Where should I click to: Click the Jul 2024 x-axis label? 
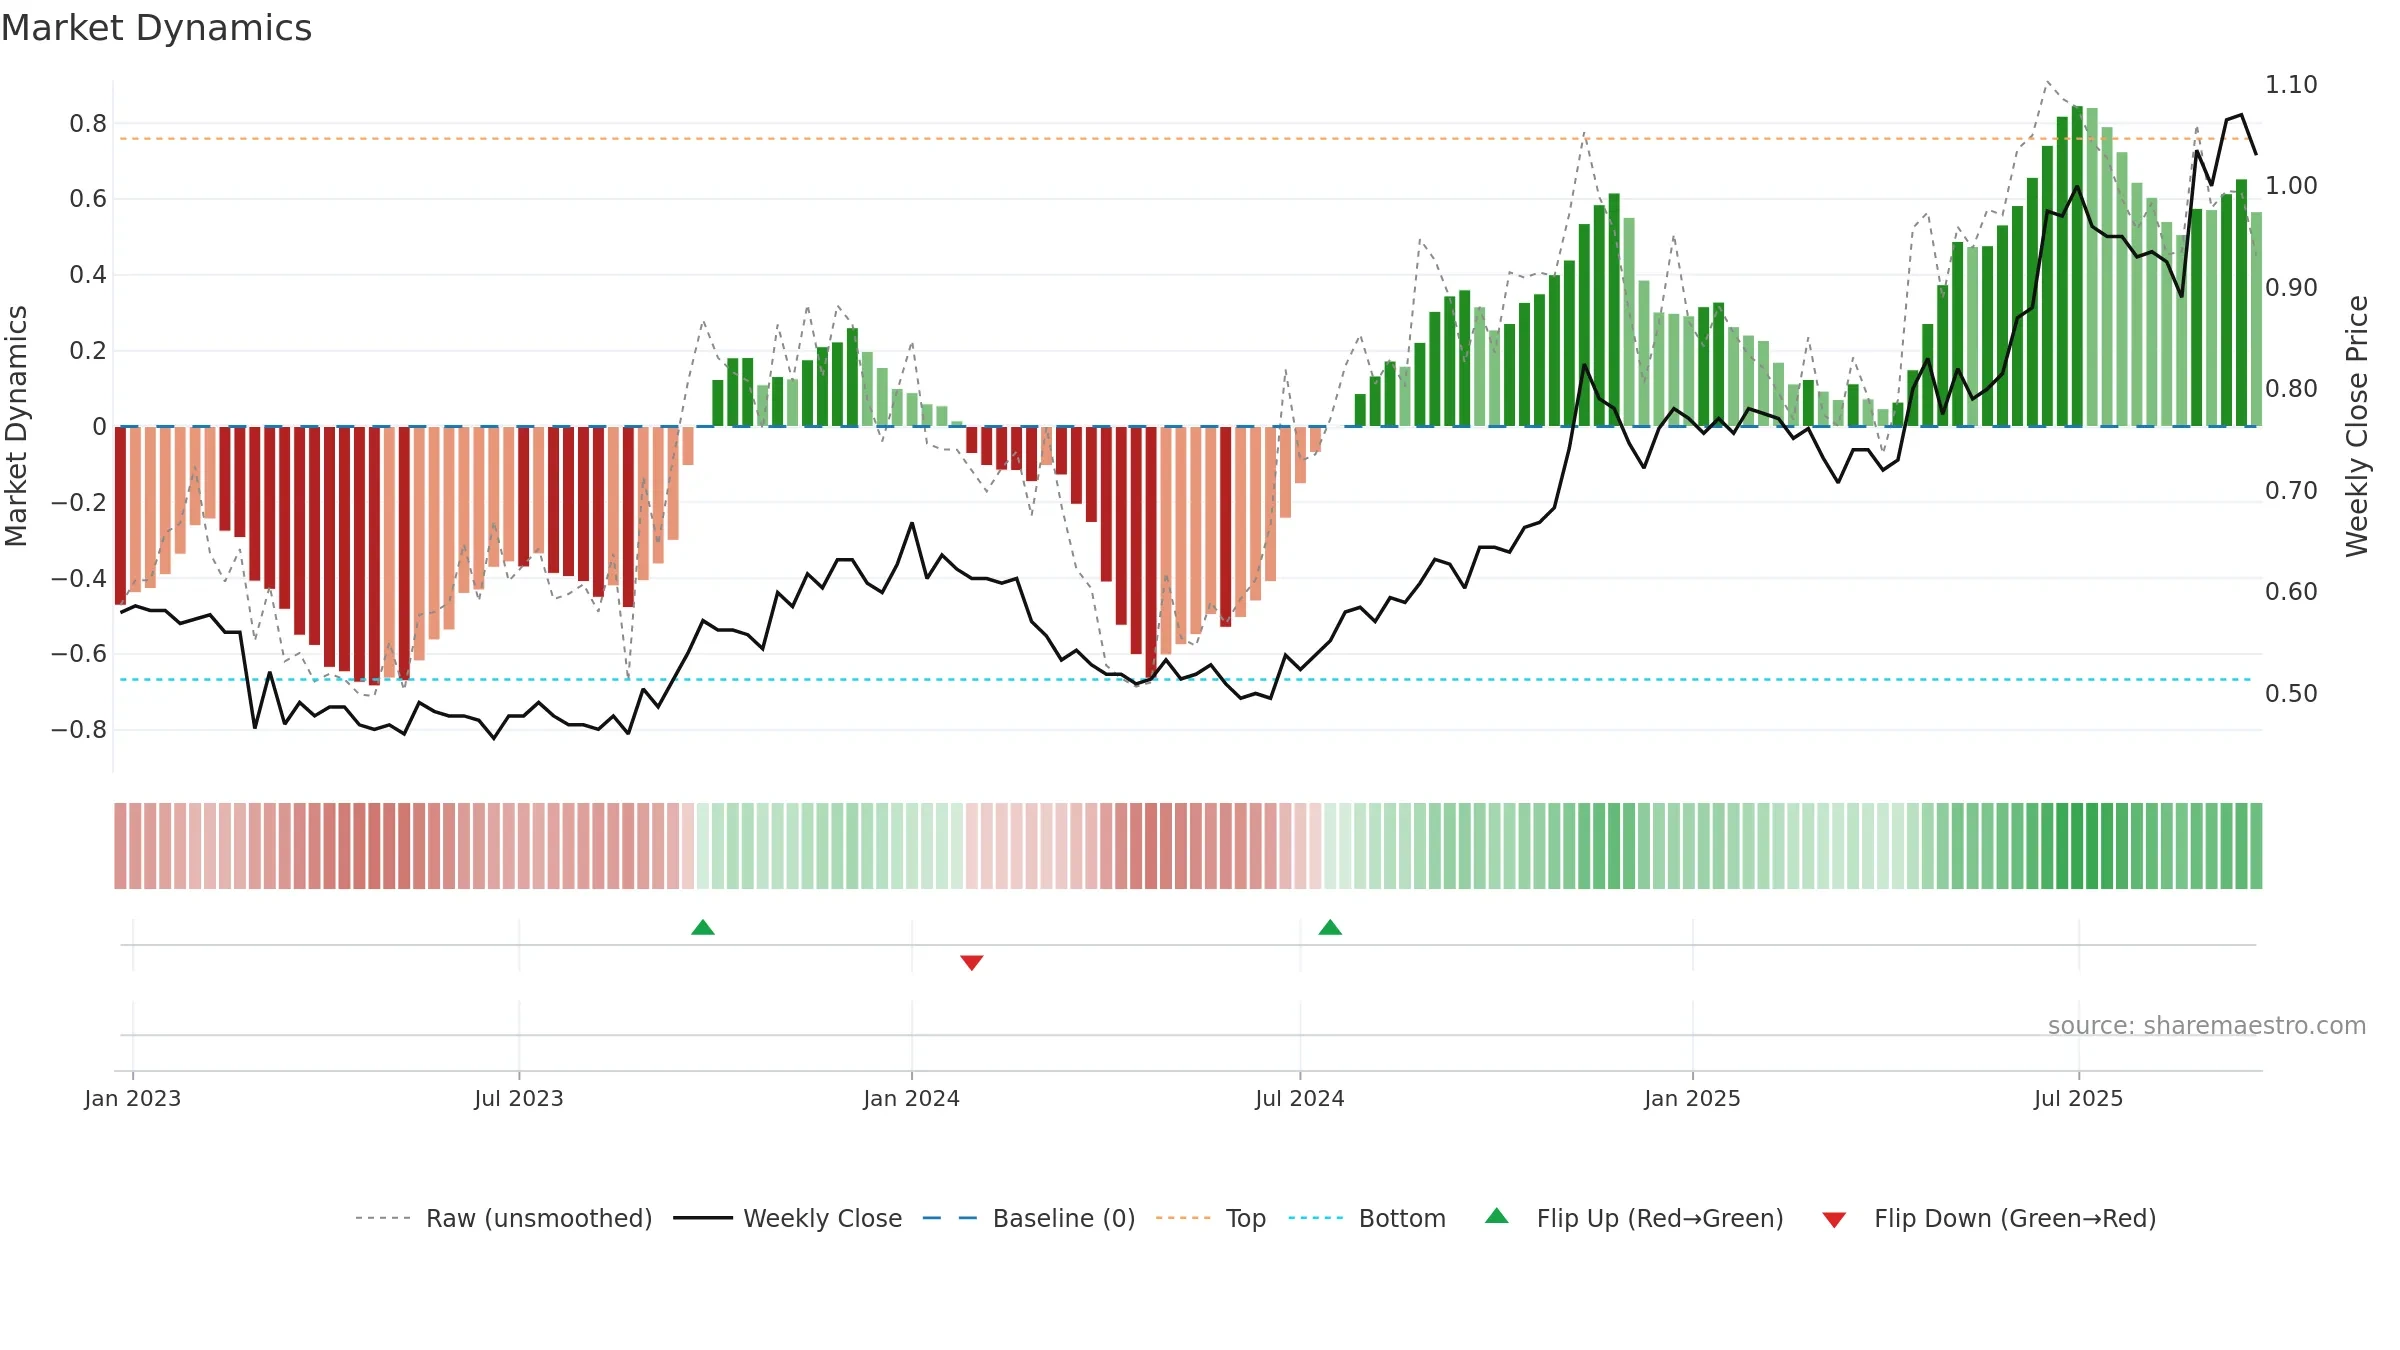[1300, 1098]
